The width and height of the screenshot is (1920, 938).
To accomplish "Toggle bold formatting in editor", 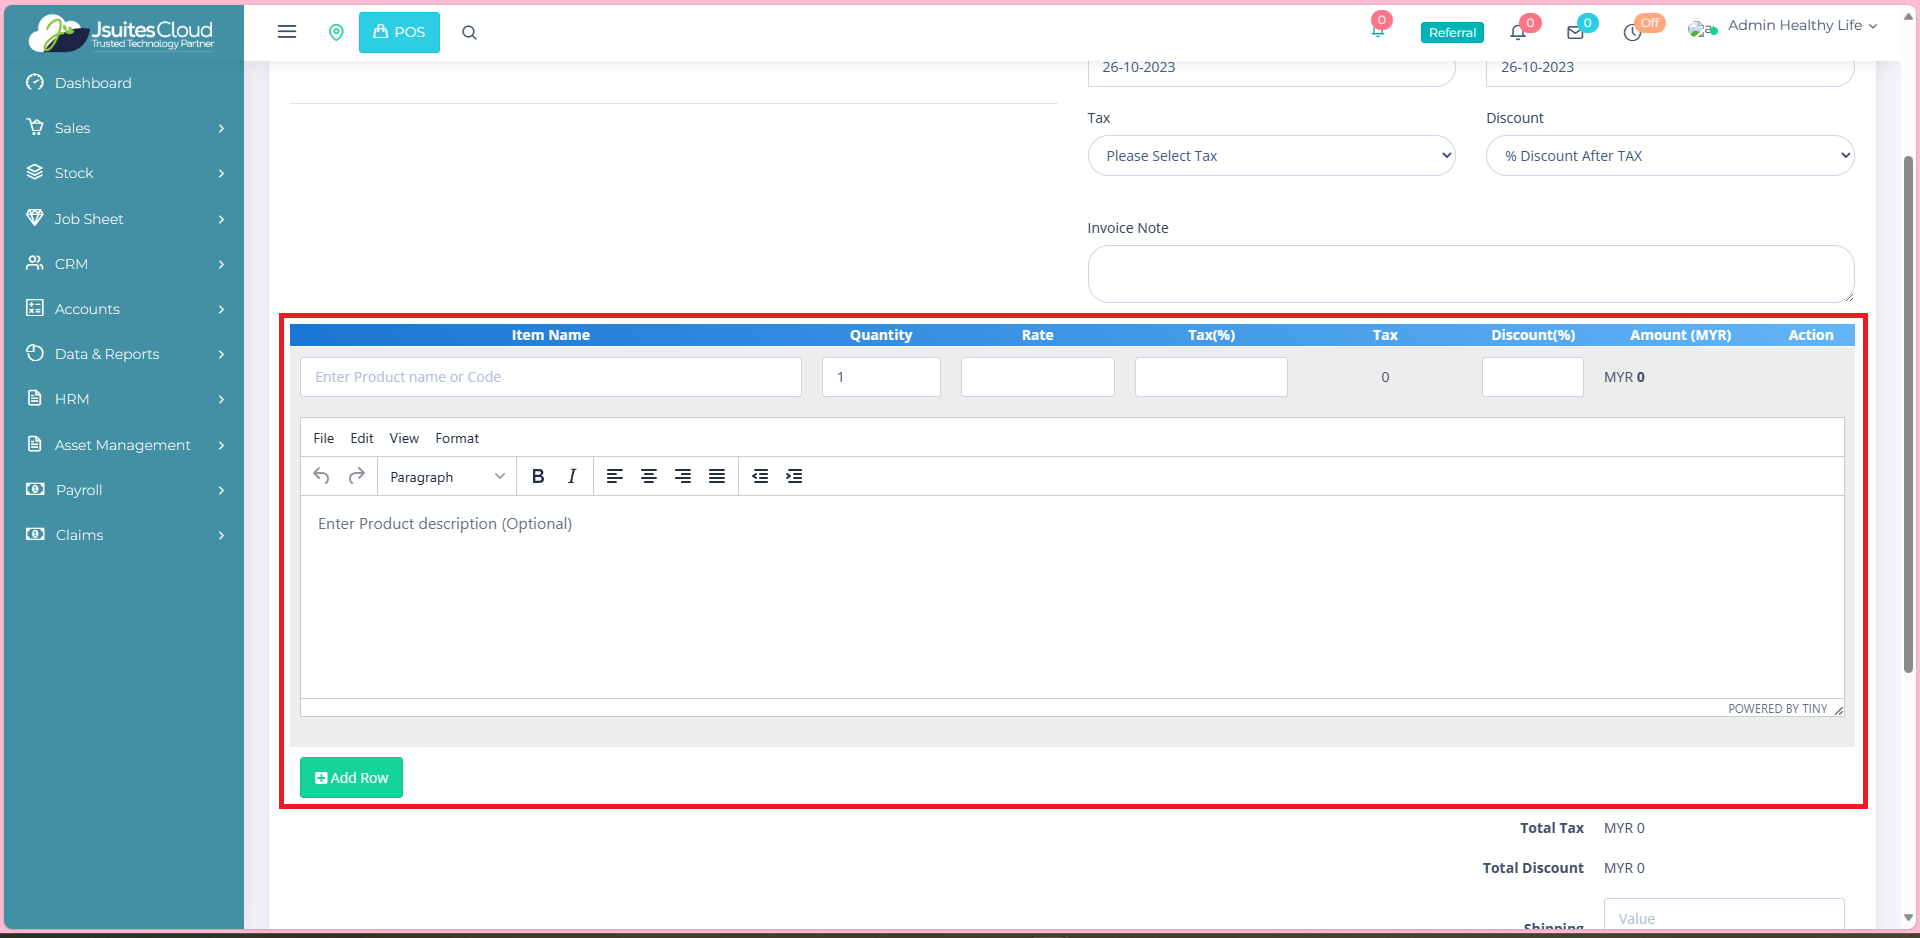I will point(538,476).
